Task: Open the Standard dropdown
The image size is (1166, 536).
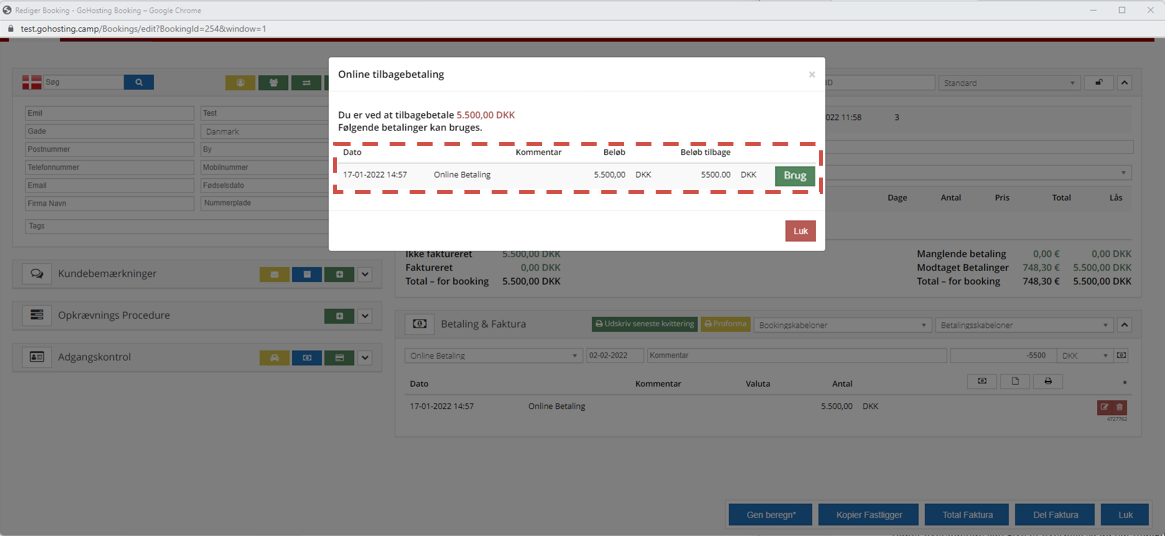Action: (x=1009, y=83)
